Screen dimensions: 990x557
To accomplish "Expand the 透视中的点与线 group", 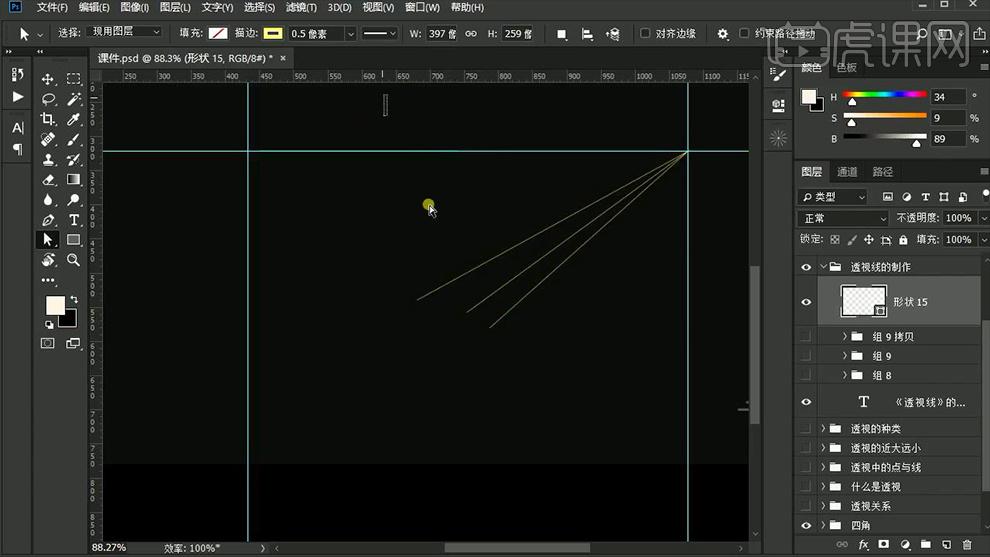I will (x=823, y=467).
